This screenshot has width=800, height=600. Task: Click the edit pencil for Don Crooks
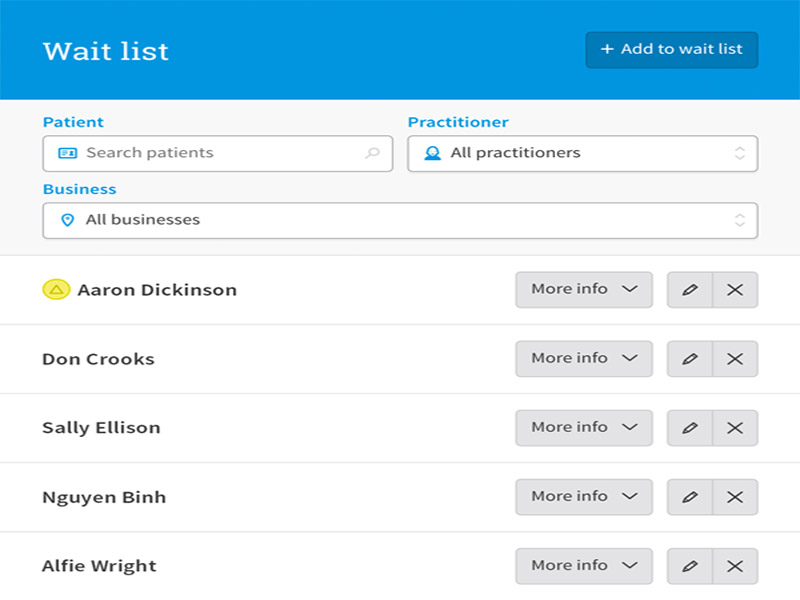point(690,359)
